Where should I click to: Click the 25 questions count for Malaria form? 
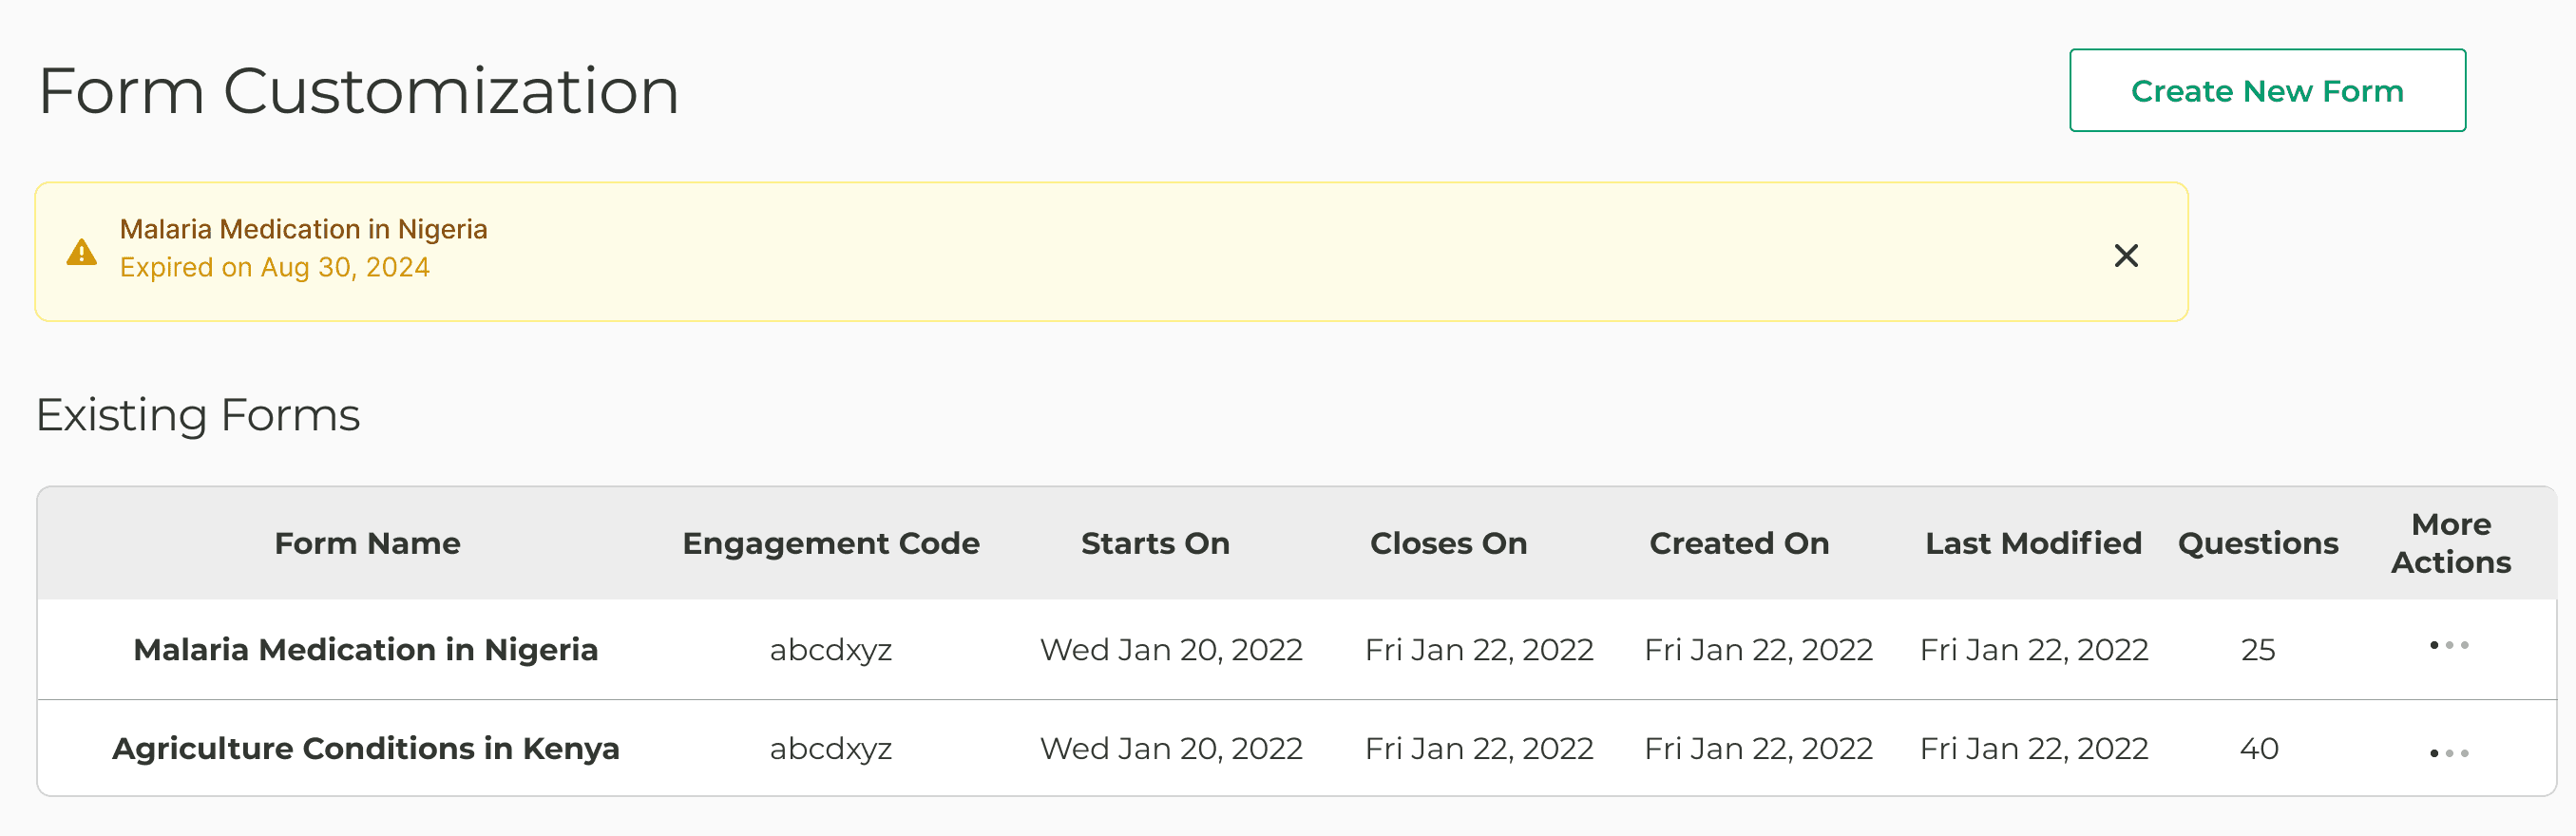[x=2258, y=650]
